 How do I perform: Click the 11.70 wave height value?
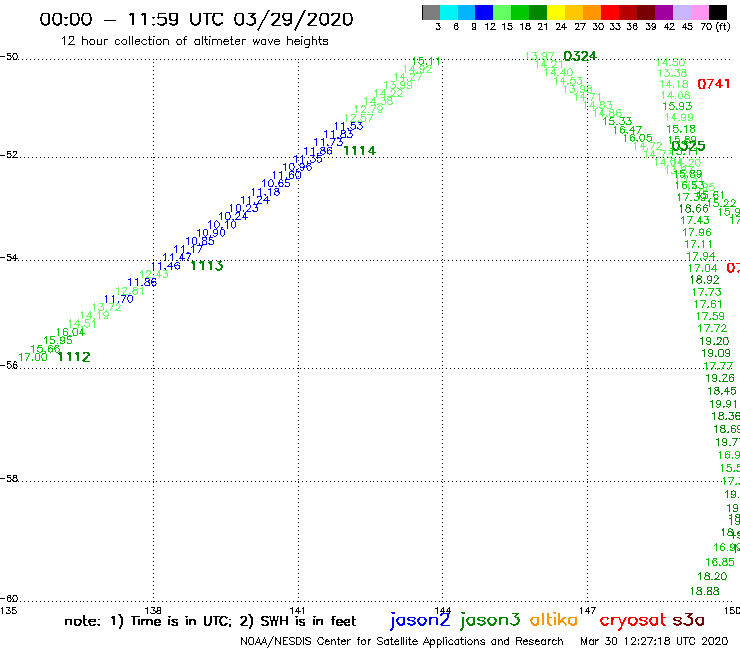118,299
